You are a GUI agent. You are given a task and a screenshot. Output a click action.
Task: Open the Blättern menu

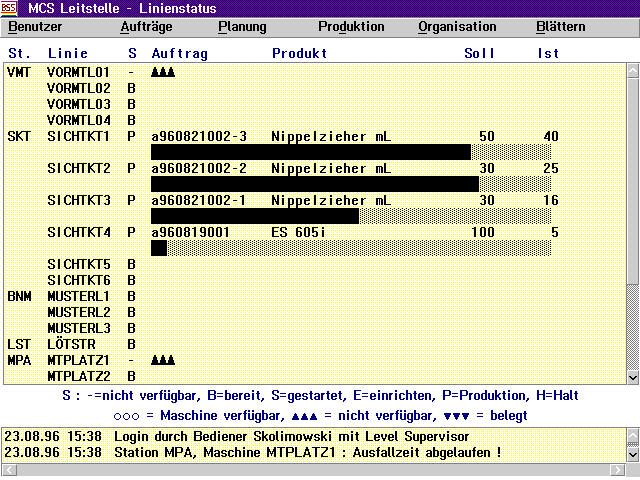[x=561, y=27]
